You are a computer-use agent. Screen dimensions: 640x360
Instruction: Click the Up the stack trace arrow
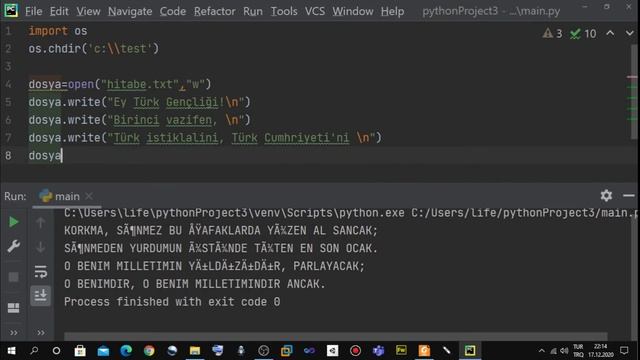click(x=40, y=222)
